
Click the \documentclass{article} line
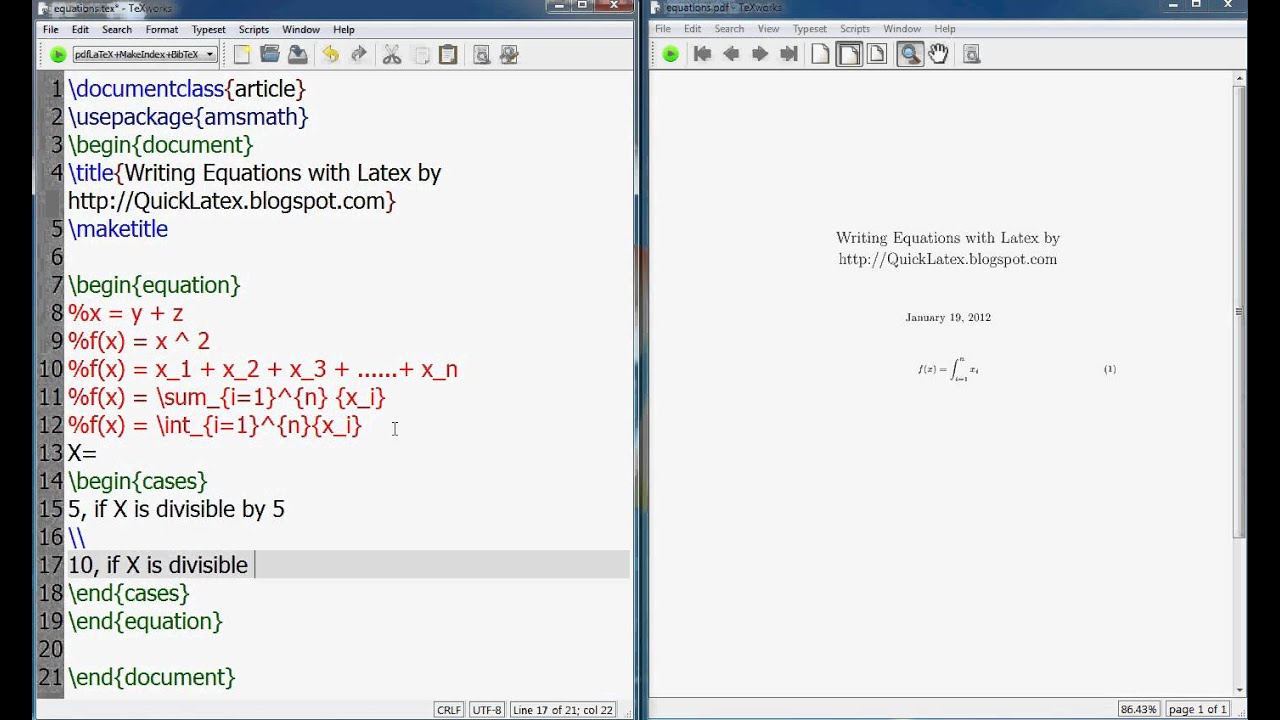pos(187,89)
